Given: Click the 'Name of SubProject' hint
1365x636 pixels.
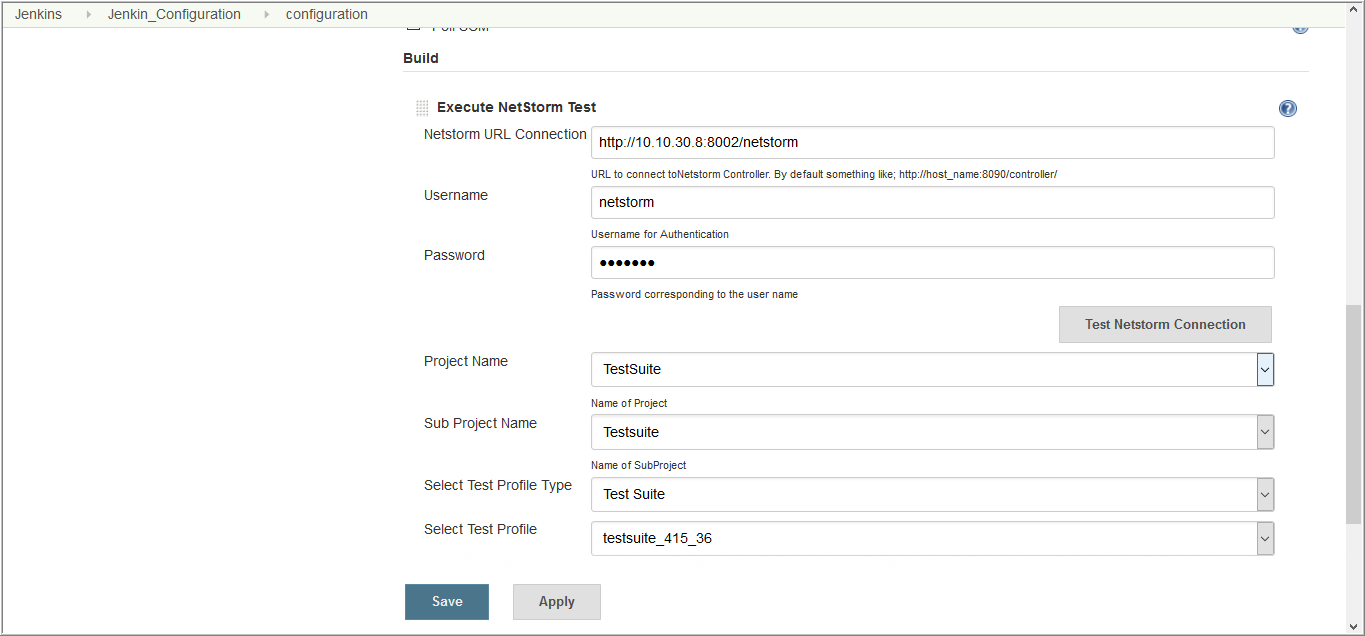Looking at the screenshot, I should click(639, 465).
